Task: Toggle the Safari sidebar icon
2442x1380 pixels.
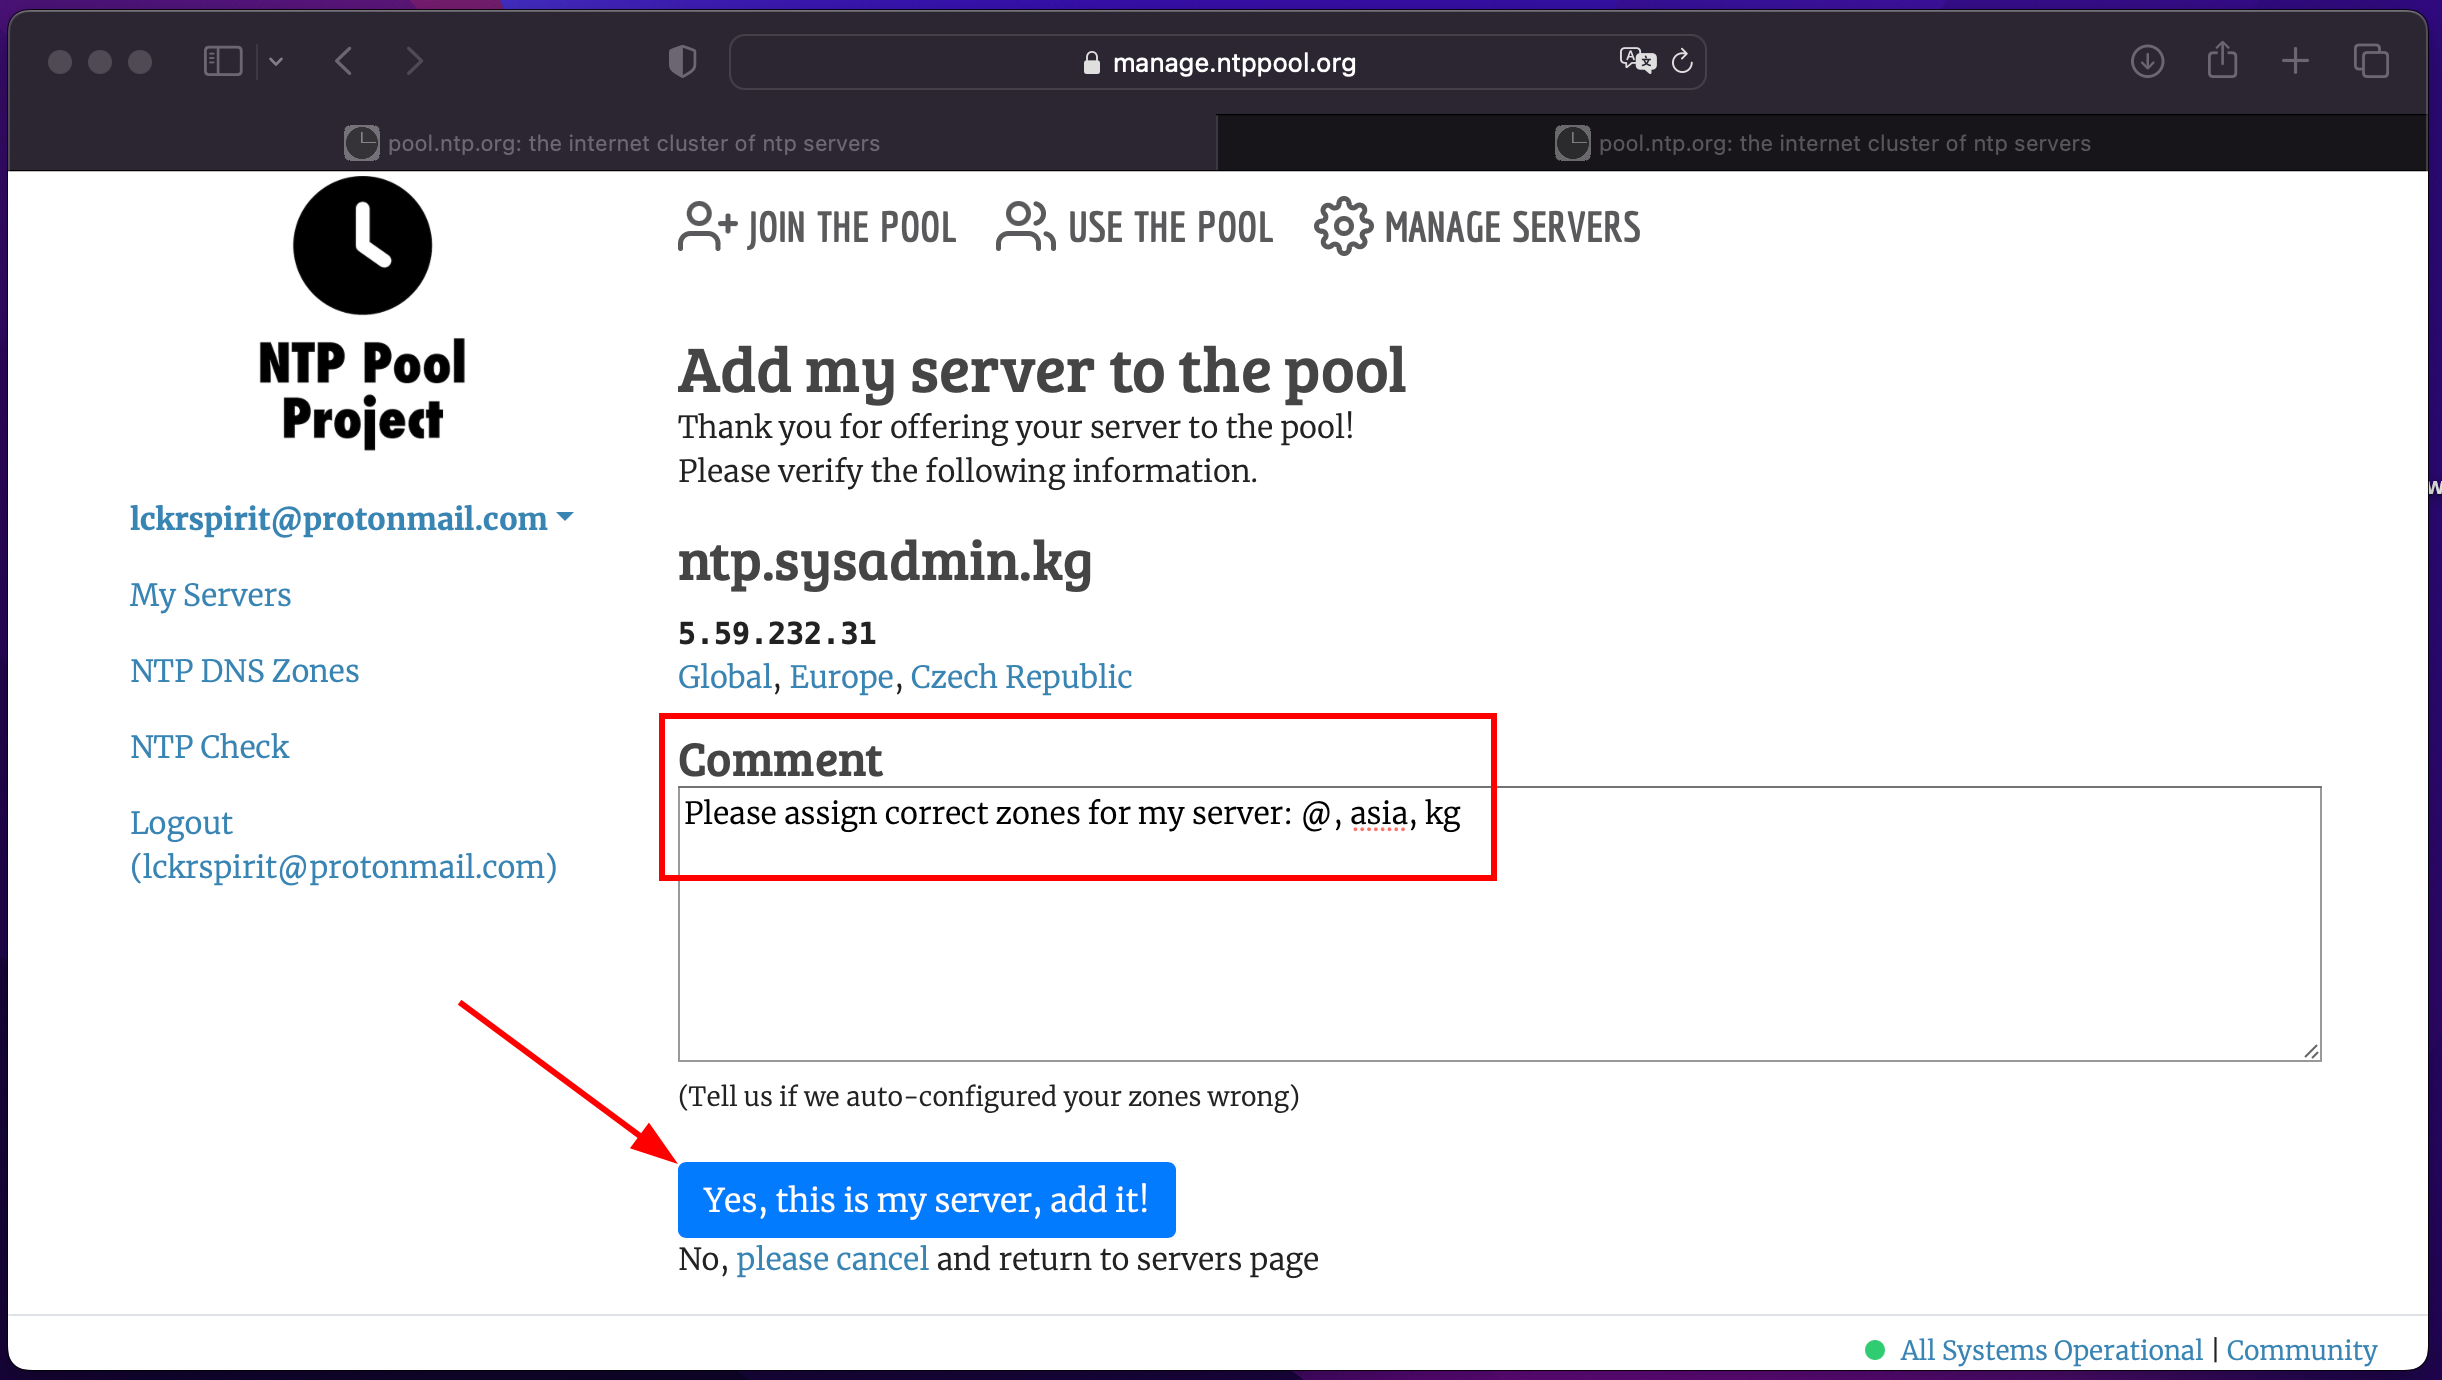Action: coord(223,62)
